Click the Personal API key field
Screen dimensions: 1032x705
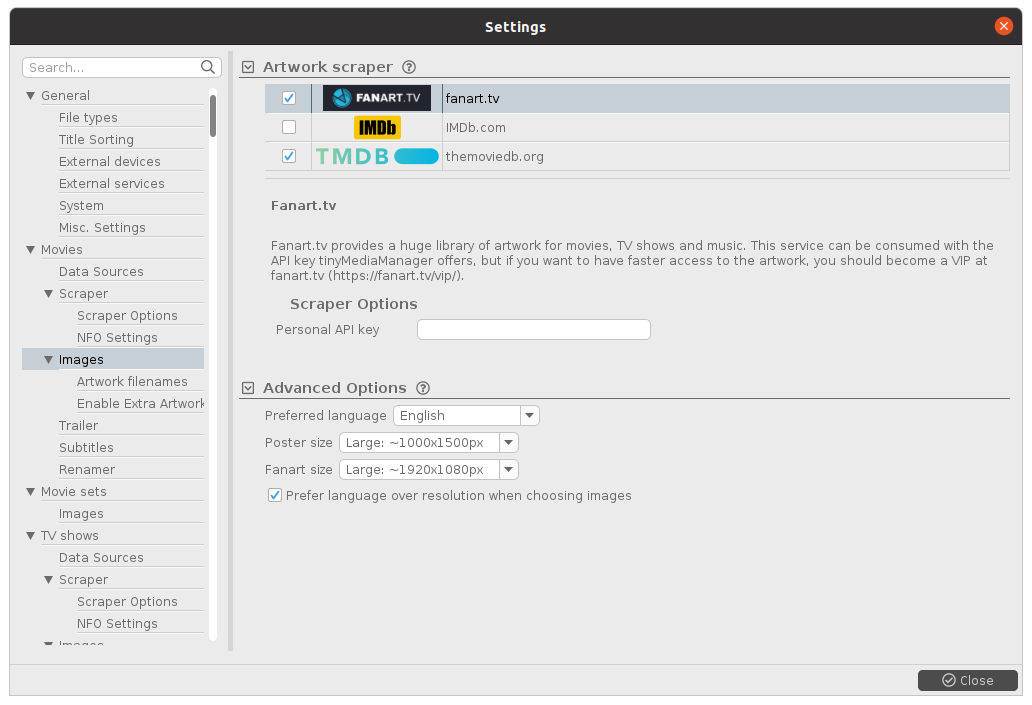coord(533,330)
